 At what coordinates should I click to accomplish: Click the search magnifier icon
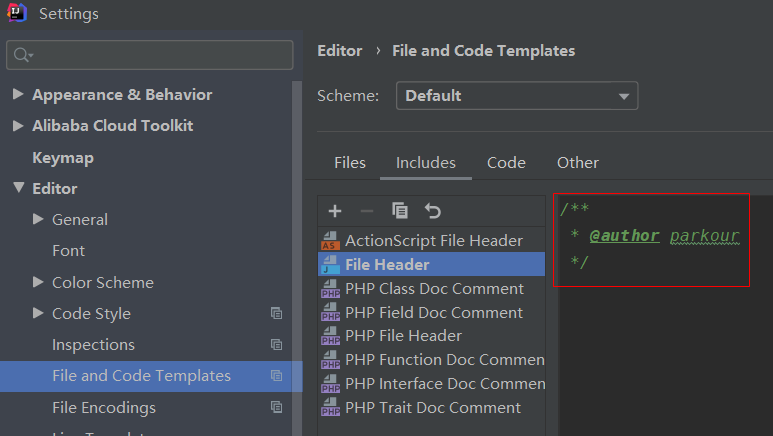click(x=20, y=55)
